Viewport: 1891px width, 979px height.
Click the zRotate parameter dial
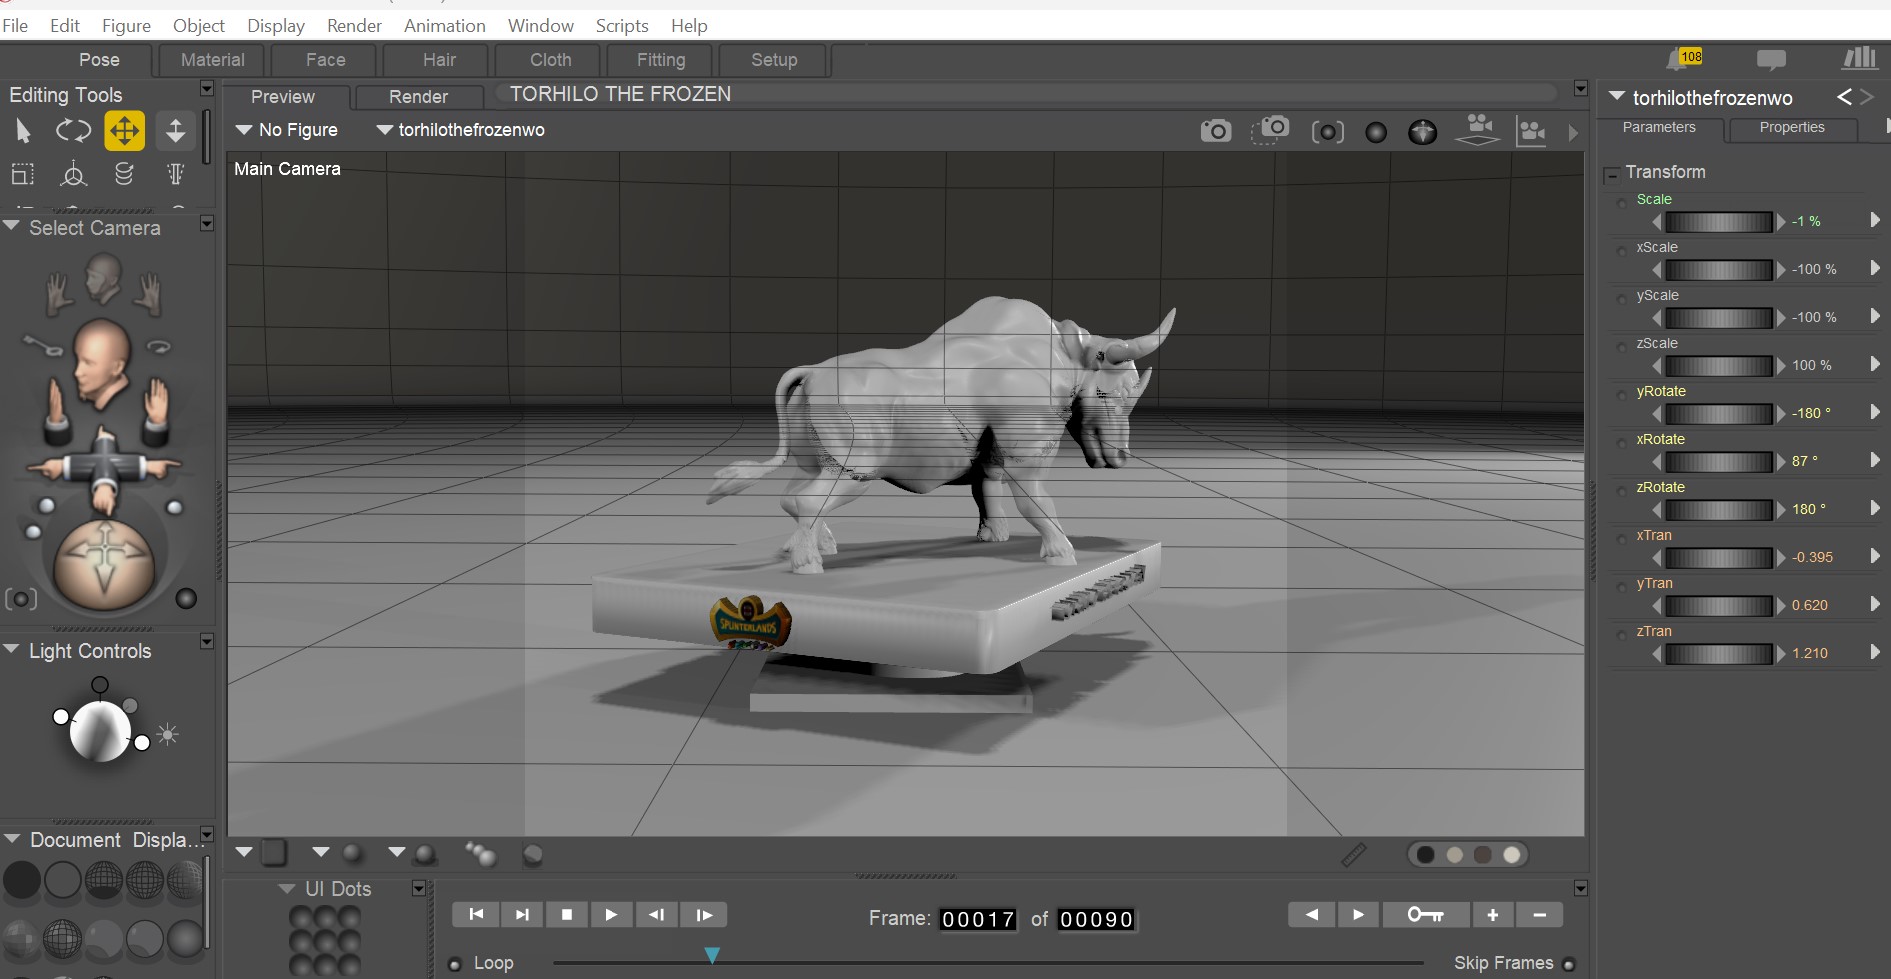(x=1718, y=509)
